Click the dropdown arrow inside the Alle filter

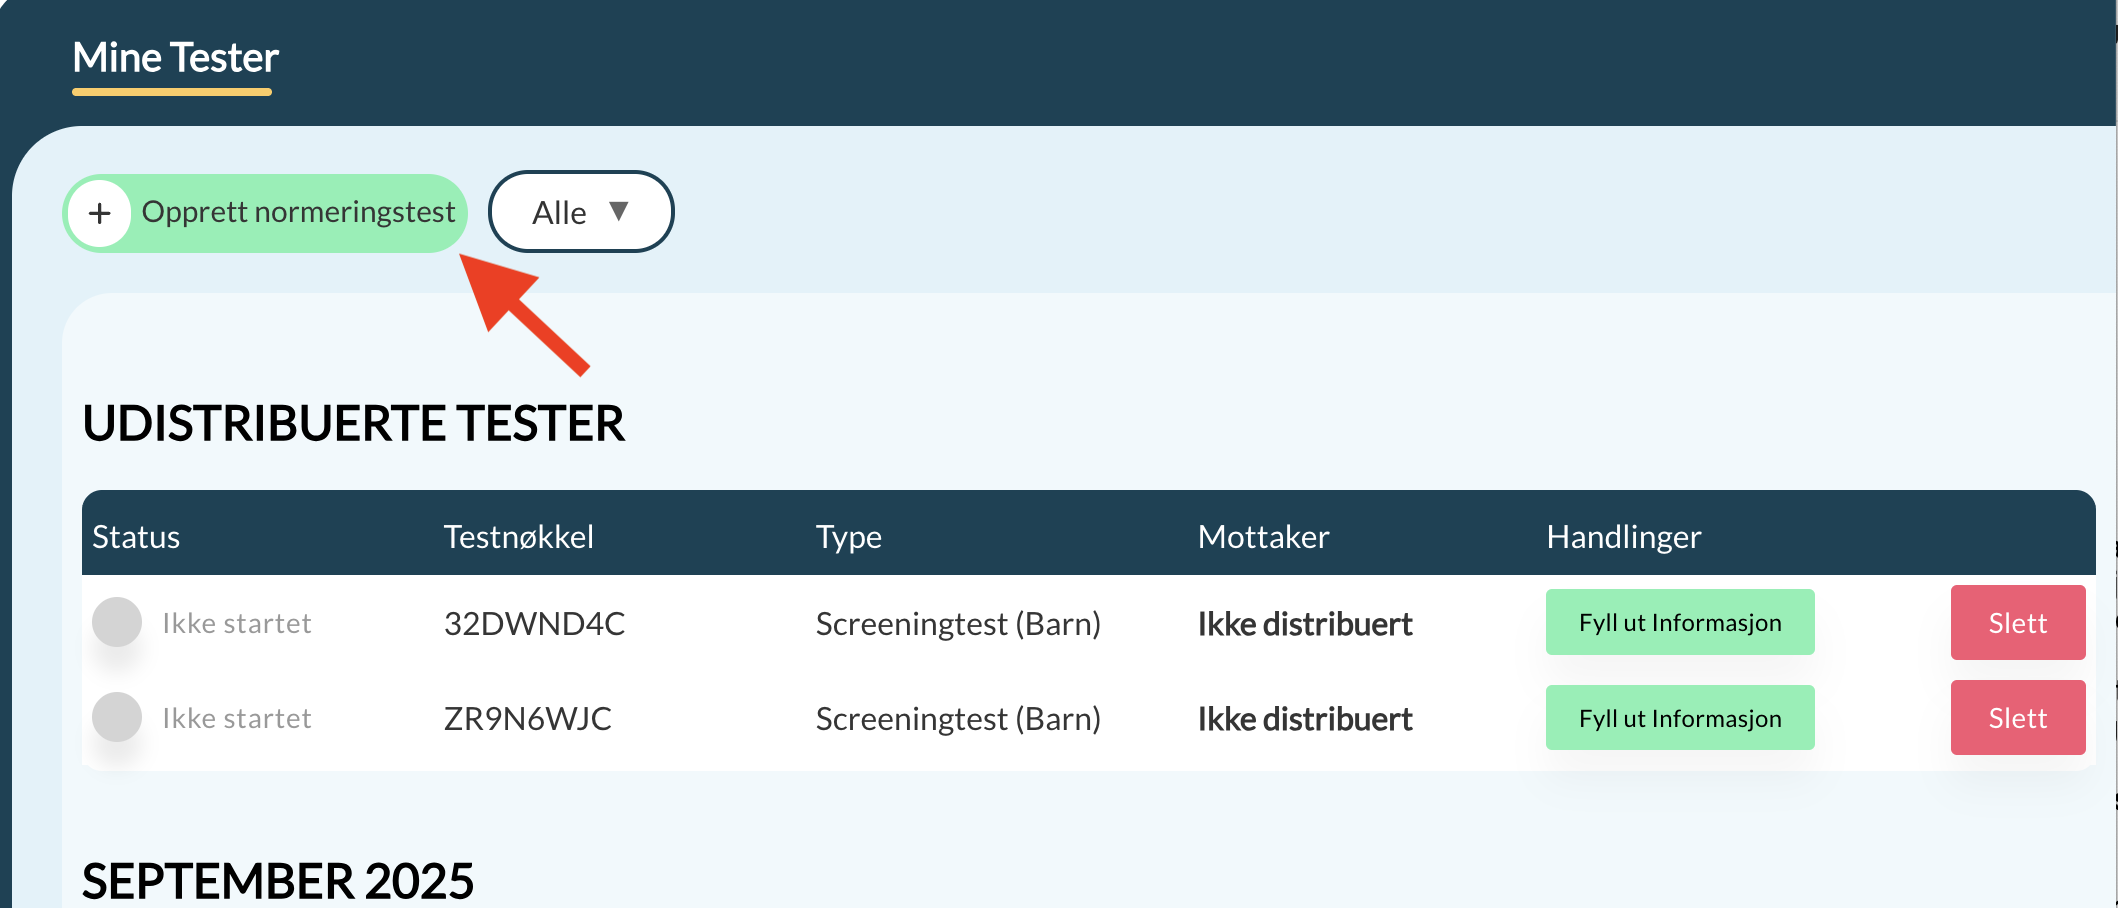620,211
